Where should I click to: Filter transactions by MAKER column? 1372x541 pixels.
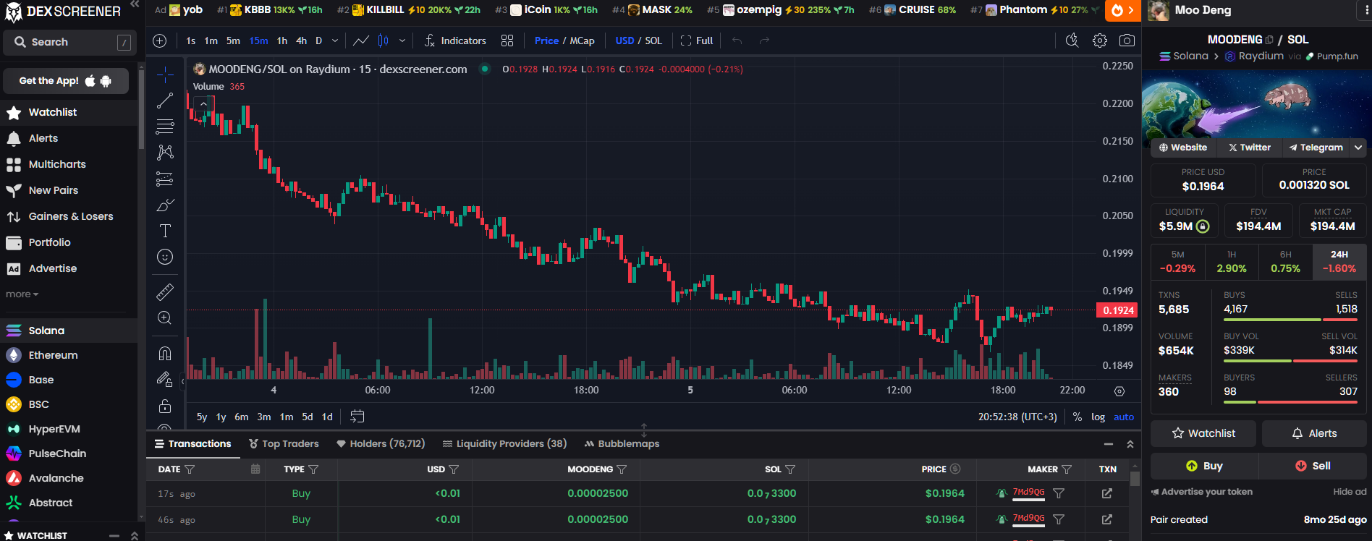pyautogui.click(x=1066, y=469)
